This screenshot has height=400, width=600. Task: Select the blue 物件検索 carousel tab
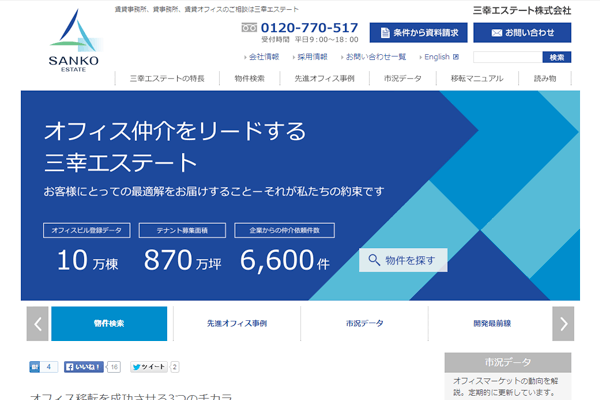[x=109, y=323]
